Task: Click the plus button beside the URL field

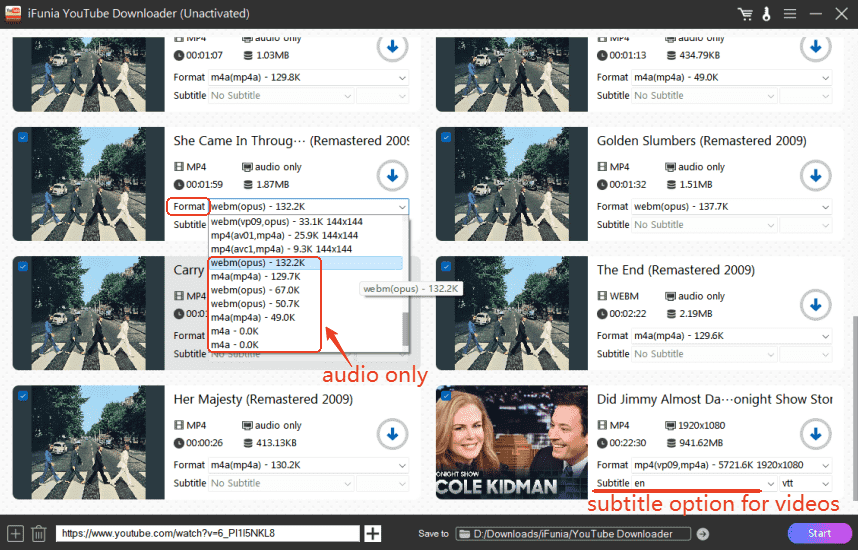Action: click(x=373, y=534)
